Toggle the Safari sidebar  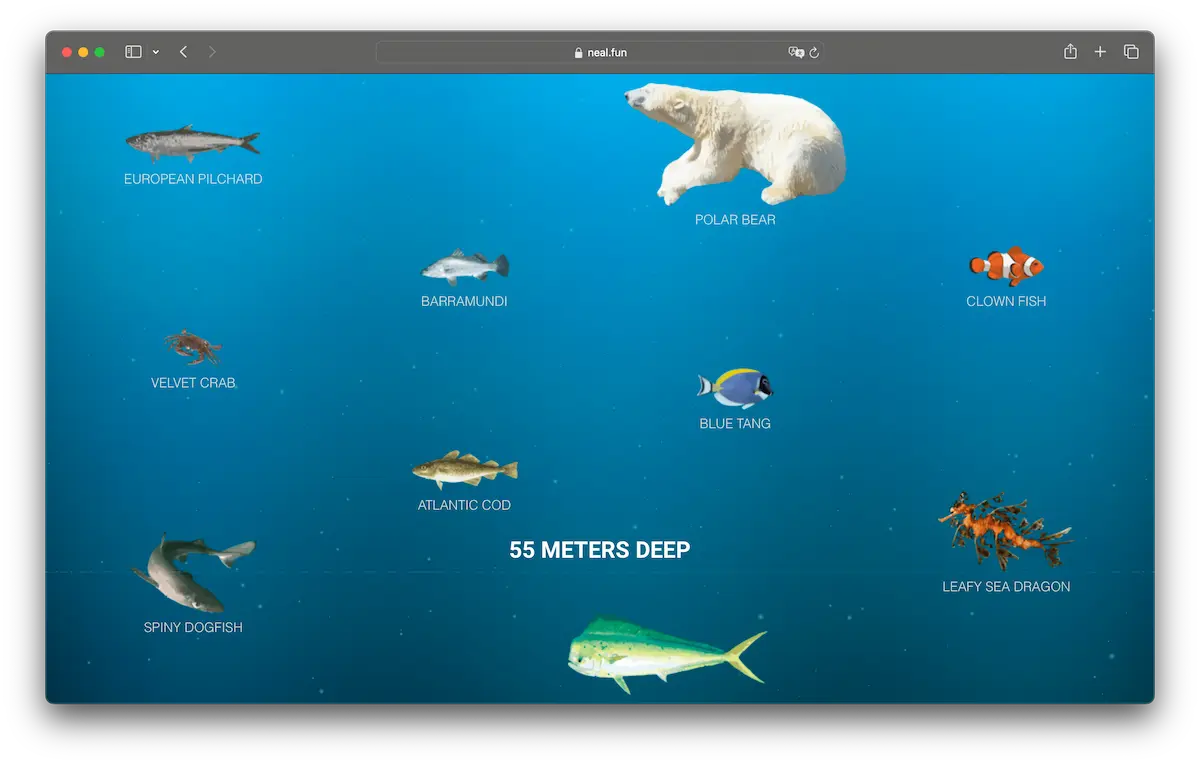click(x=132, y=51)
